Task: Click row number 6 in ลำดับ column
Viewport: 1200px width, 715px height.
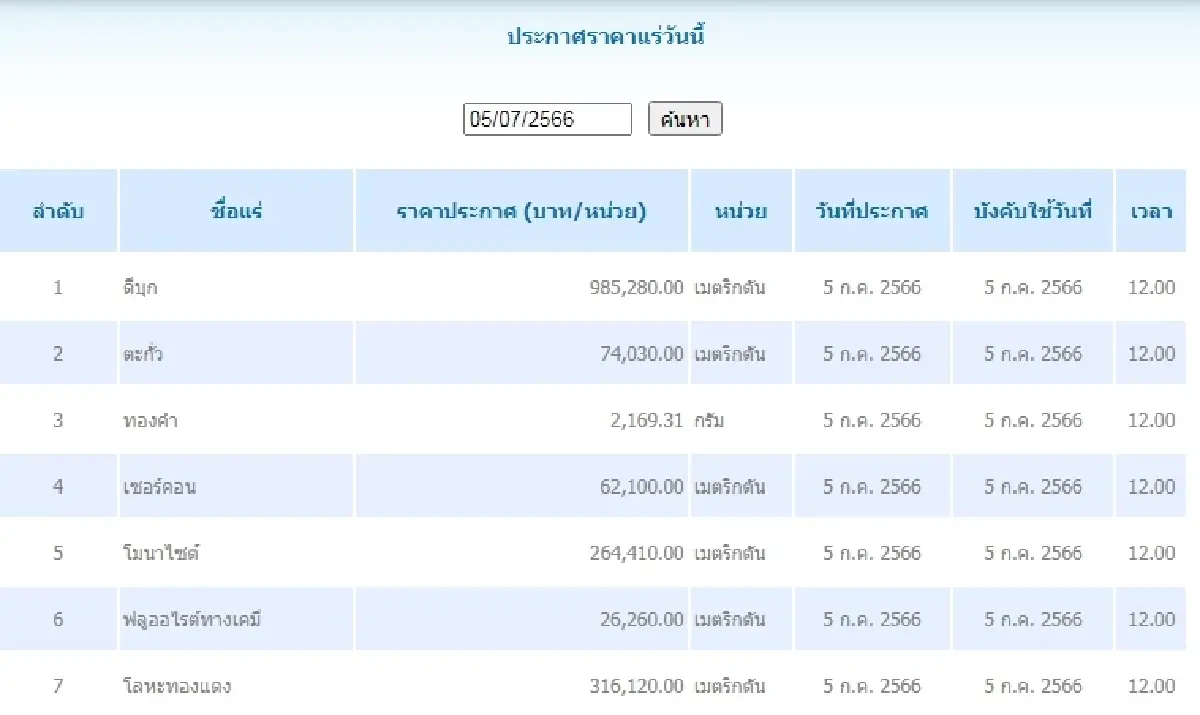Action: (x=58, y=620)
